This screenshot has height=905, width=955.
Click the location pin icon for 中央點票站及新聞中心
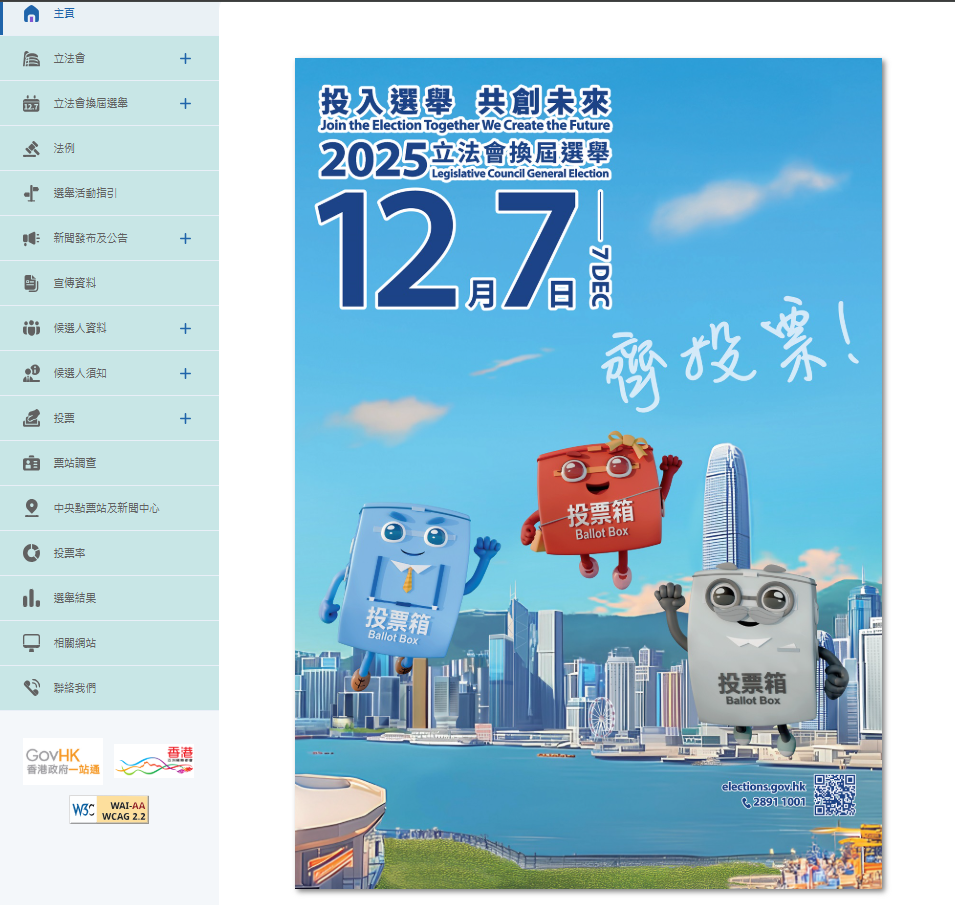click(x=31, y=508)
